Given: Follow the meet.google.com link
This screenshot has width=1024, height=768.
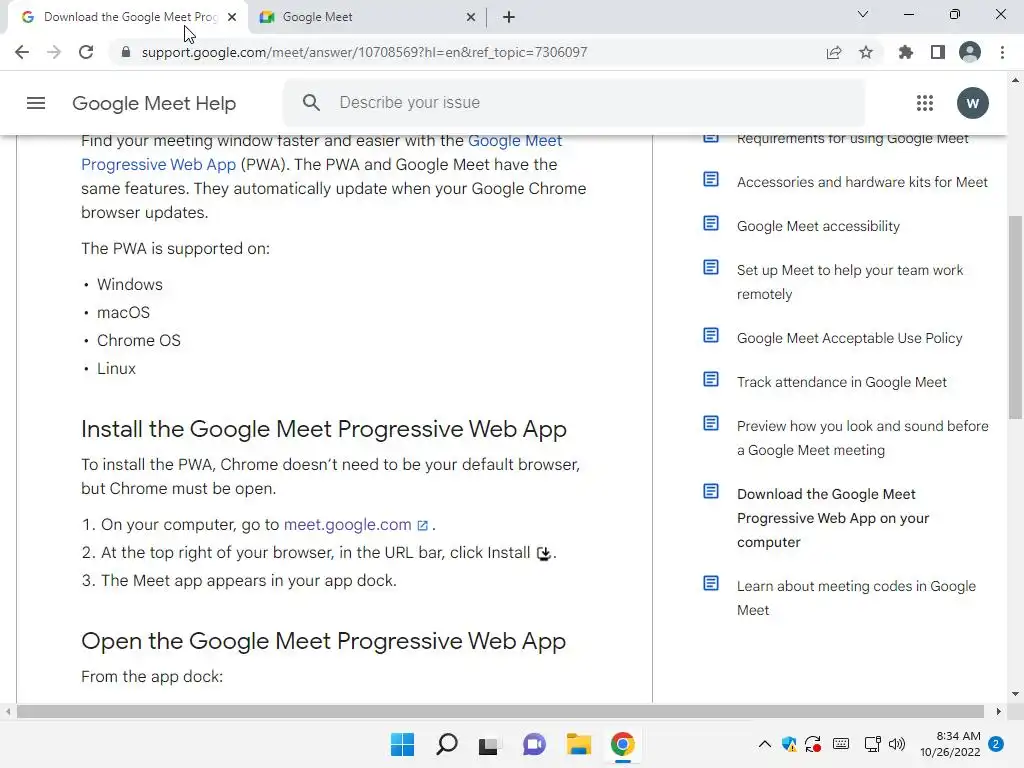Looking at the screenshot, I should point(347,524).
